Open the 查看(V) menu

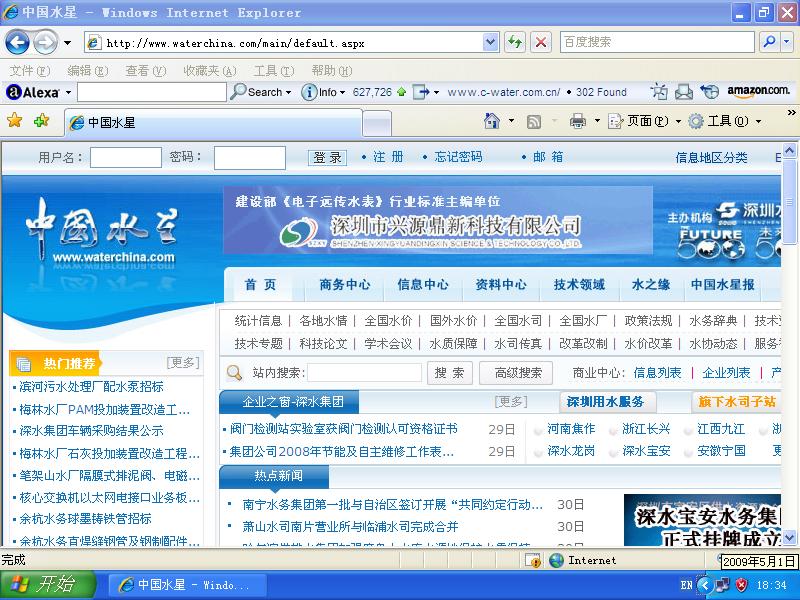[x=146, y=71]
